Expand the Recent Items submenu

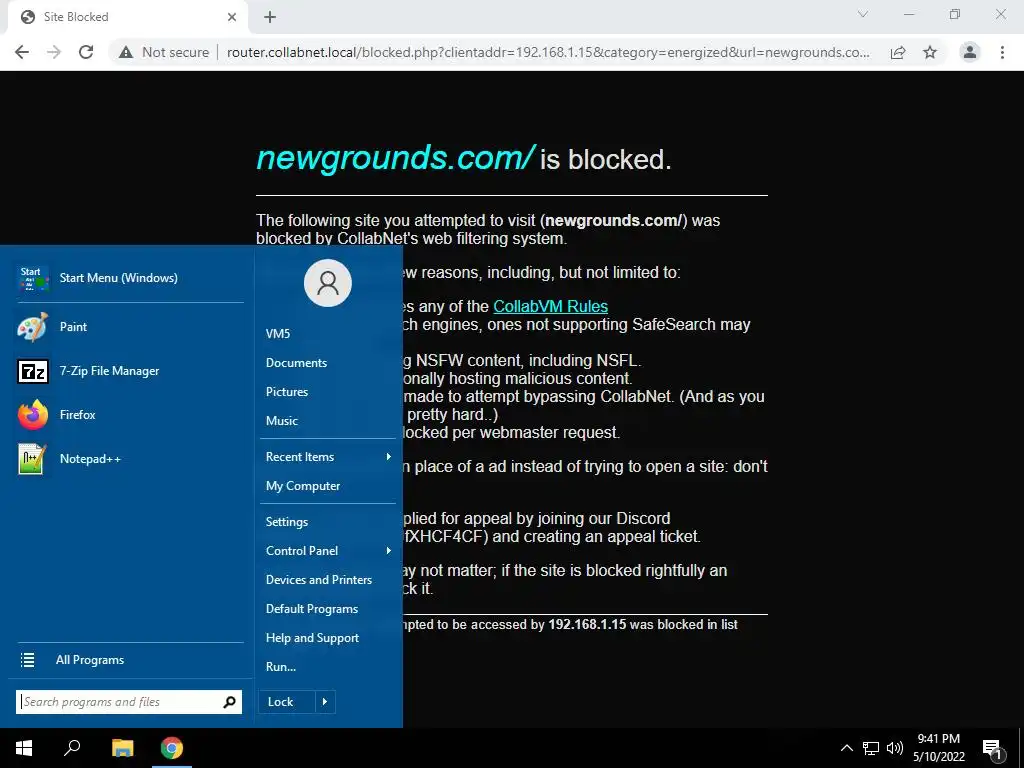[x=328, y=456]
